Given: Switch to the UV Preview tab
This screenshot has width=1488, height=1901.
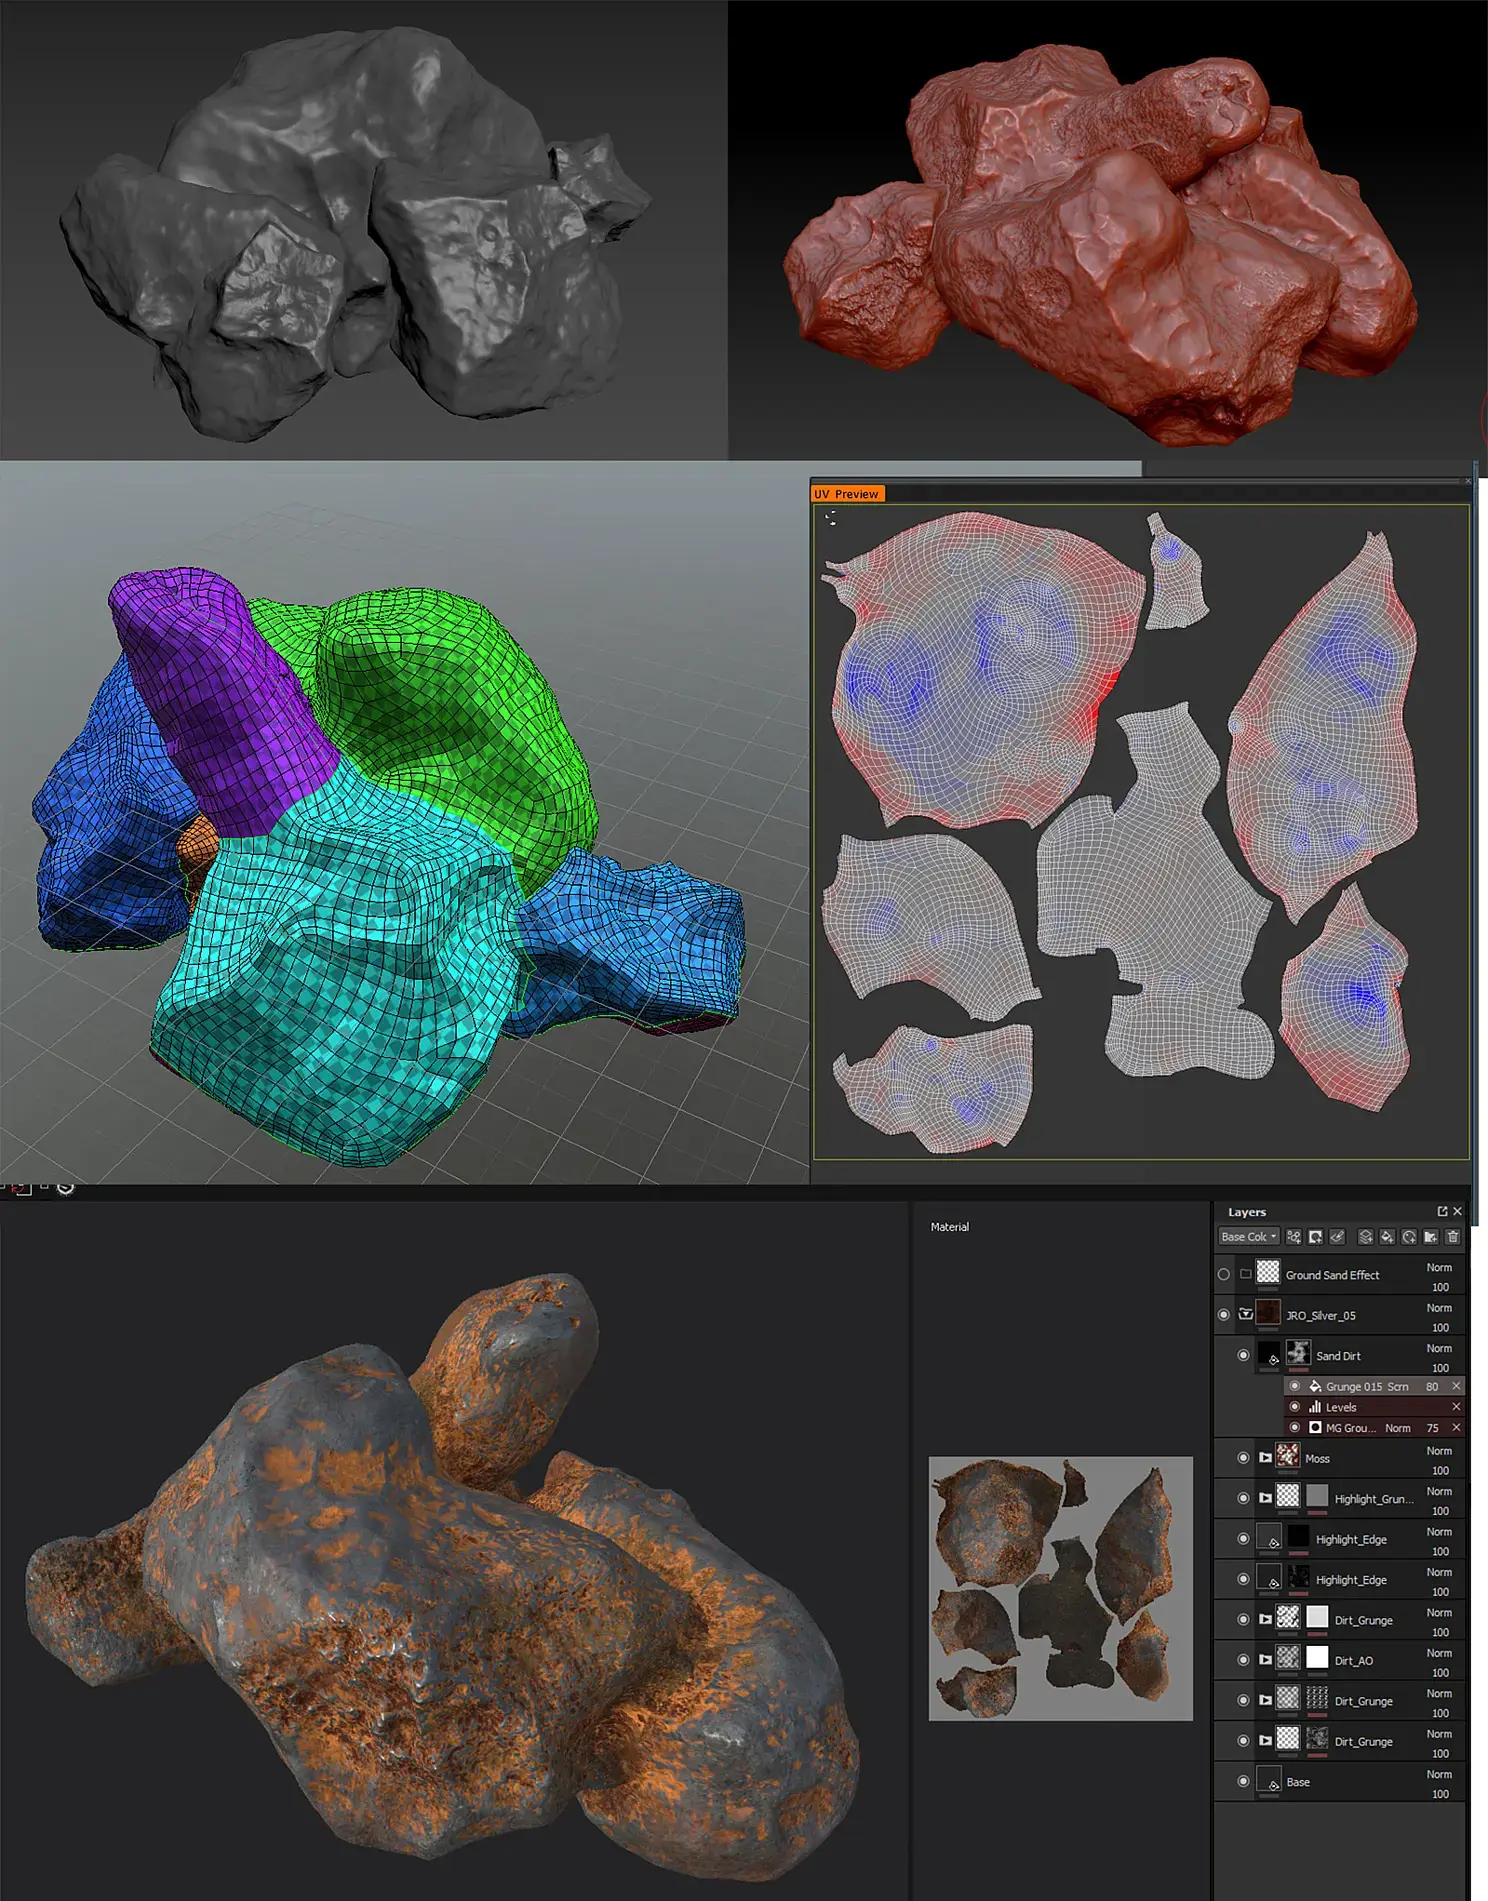Looking at the screenshot, I should point(847,494).
